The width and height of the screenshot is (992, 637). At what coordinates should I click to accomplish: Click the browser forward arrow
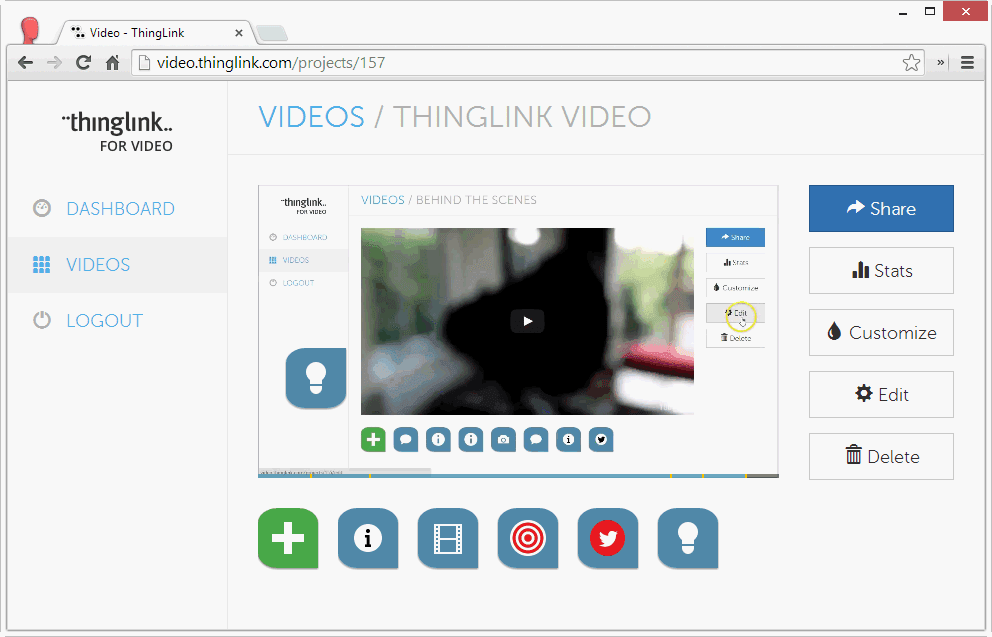point(54,63)
